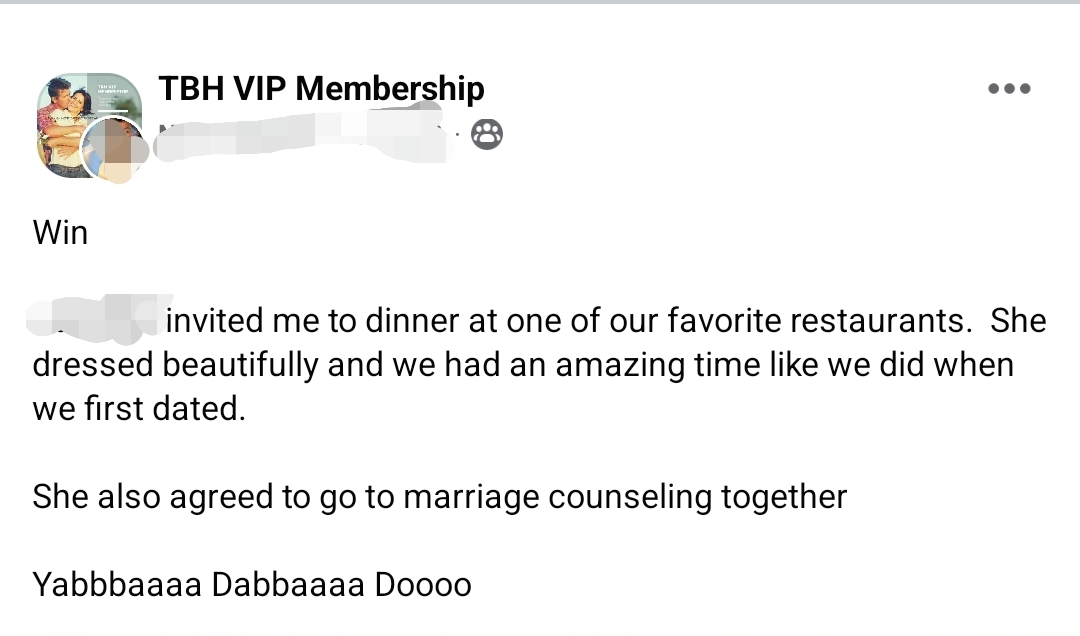The image size is (1080, 636).
Task: Click the group members audience icon
Action: pos(486,134)
